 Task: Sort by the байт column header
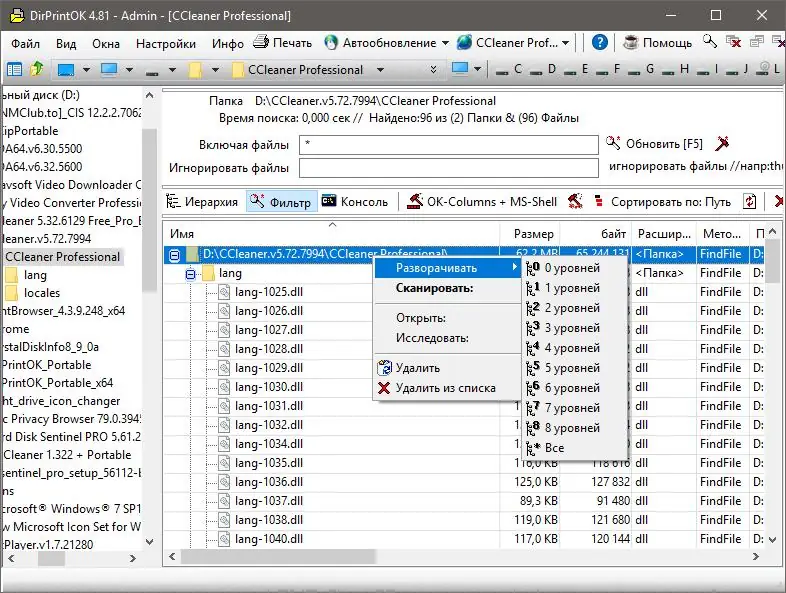click(596, 234)
